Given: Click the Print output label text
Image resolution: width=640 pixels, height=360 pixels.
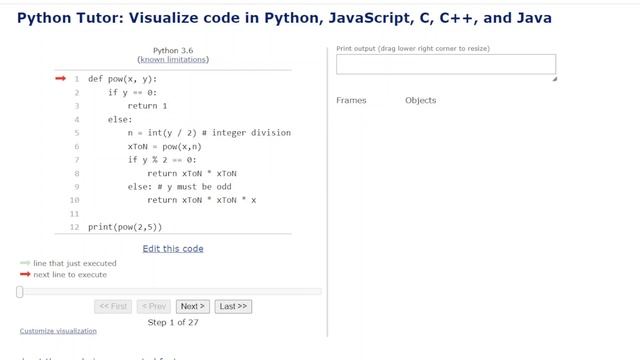Looking at the screenshot, I should click(413, 49).
